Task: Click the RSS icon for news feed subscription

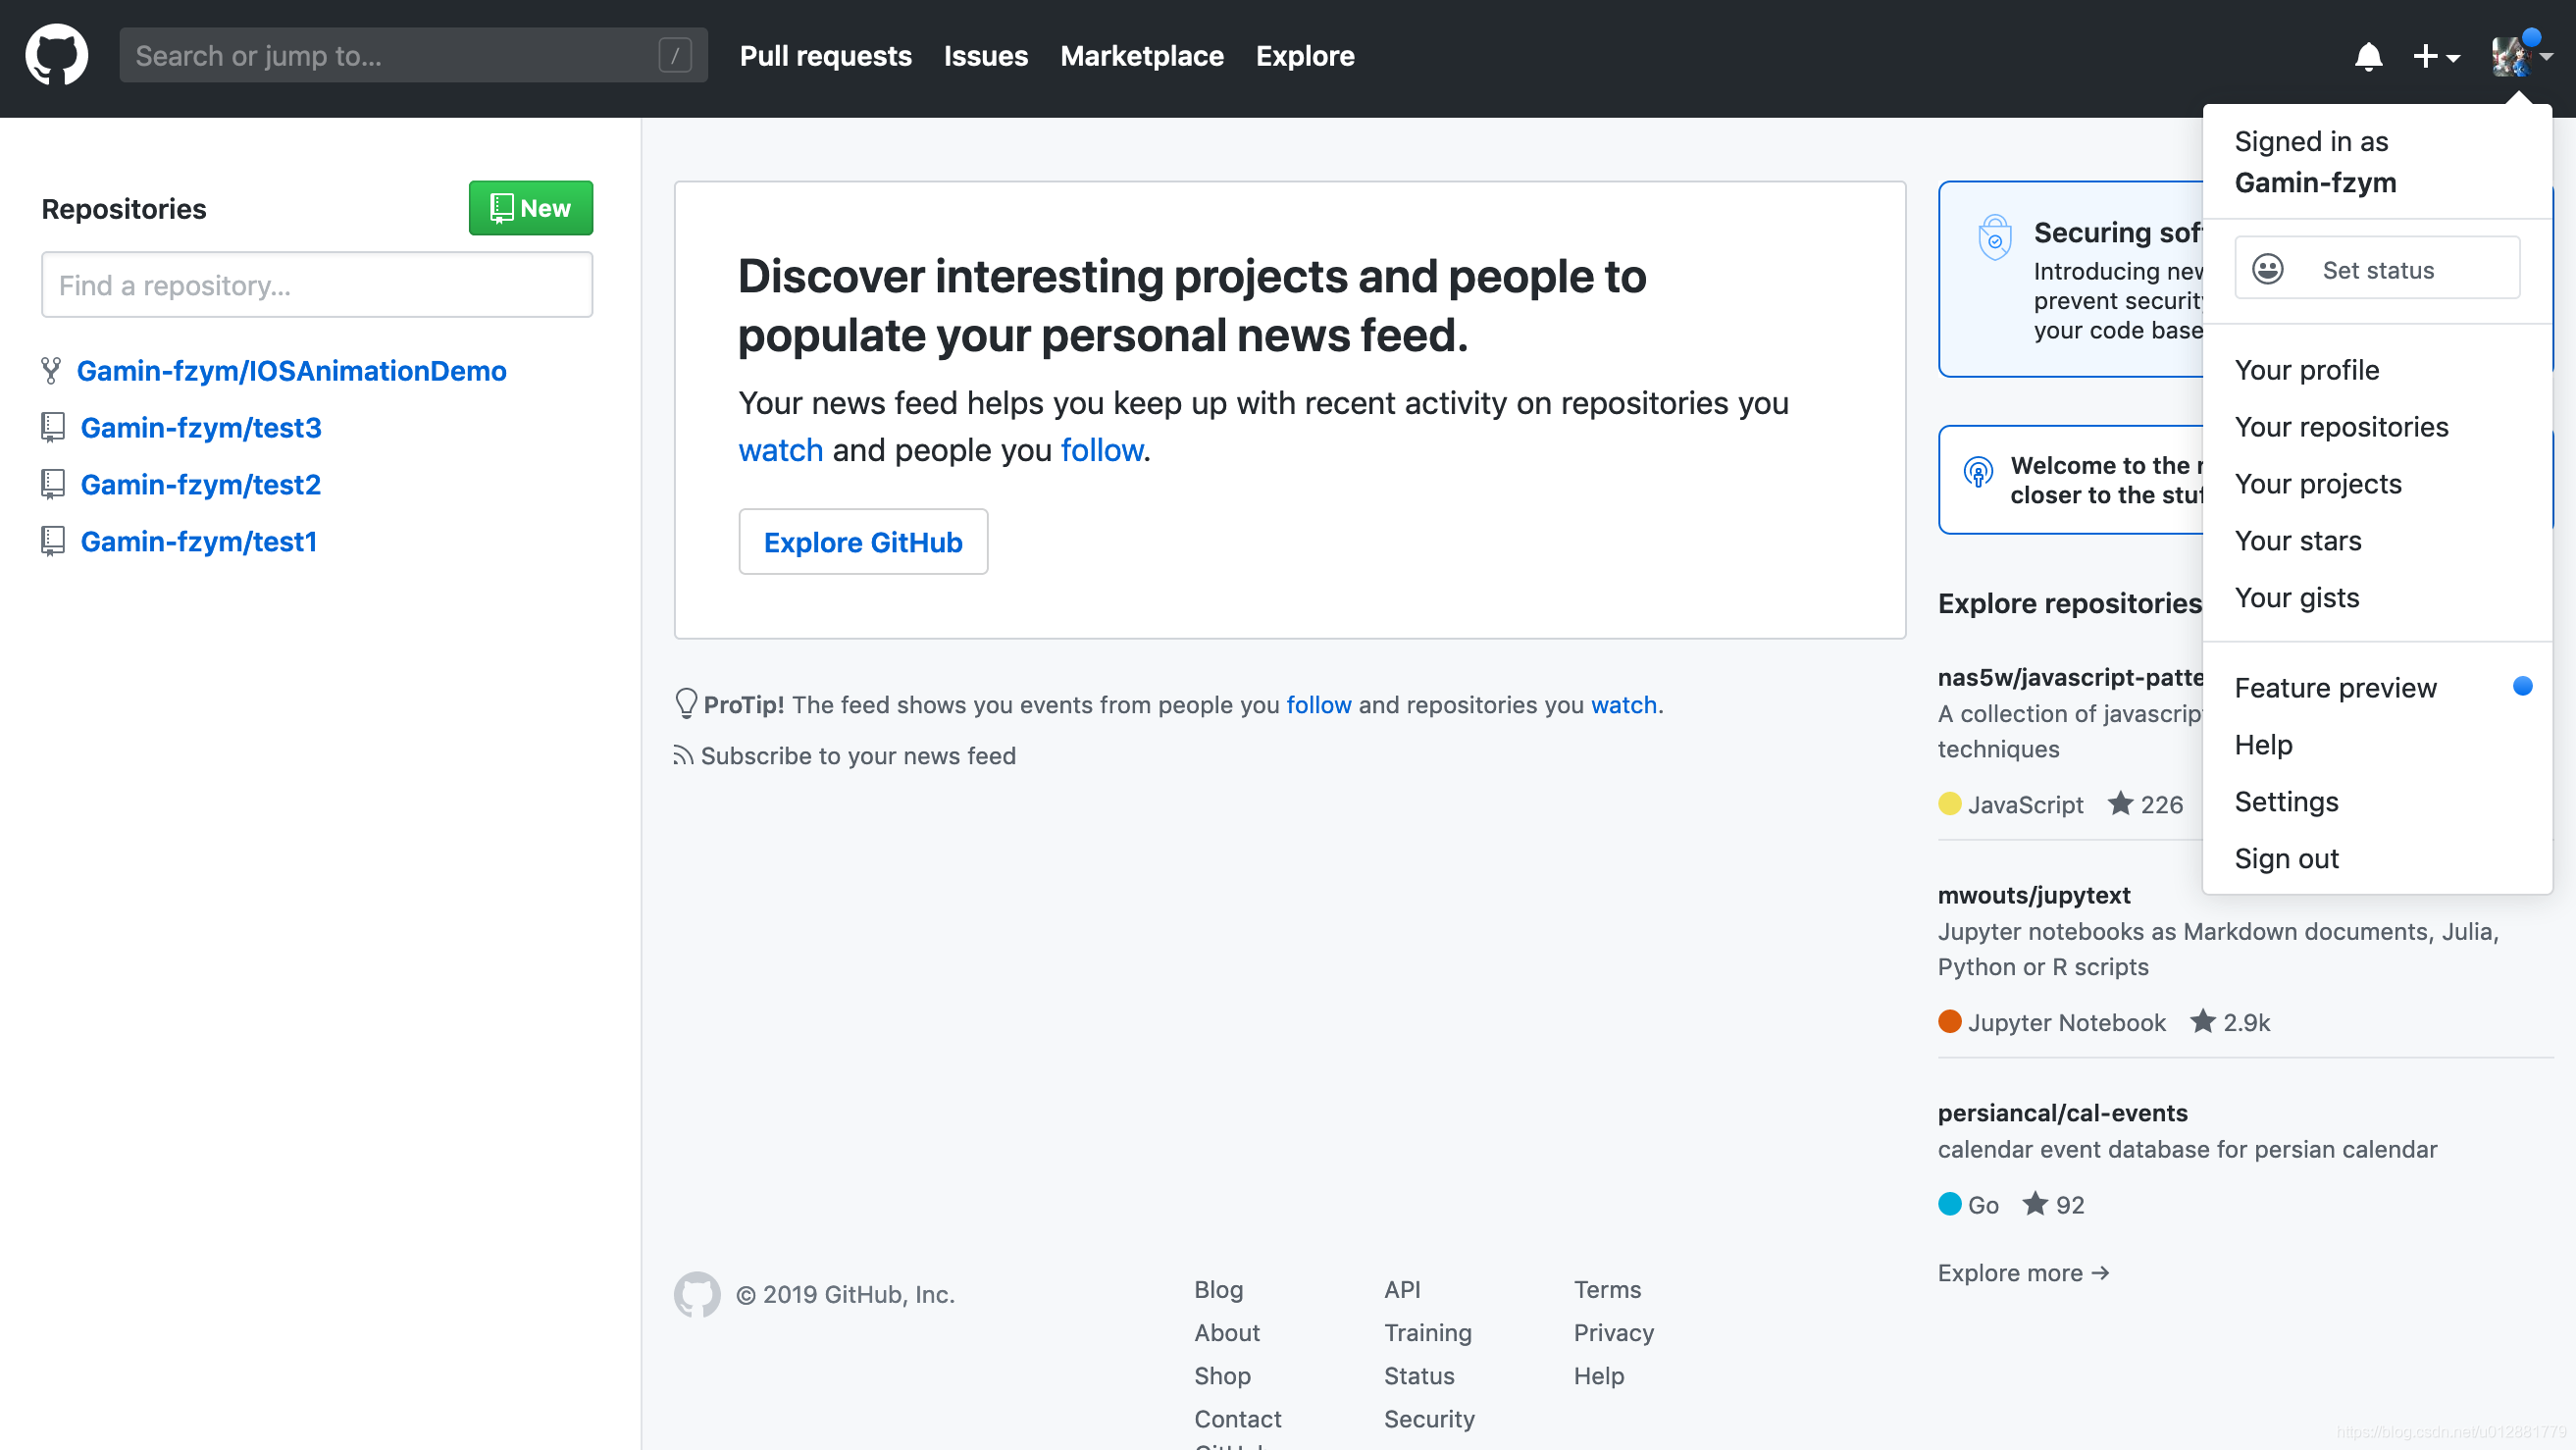Action: 683,755
